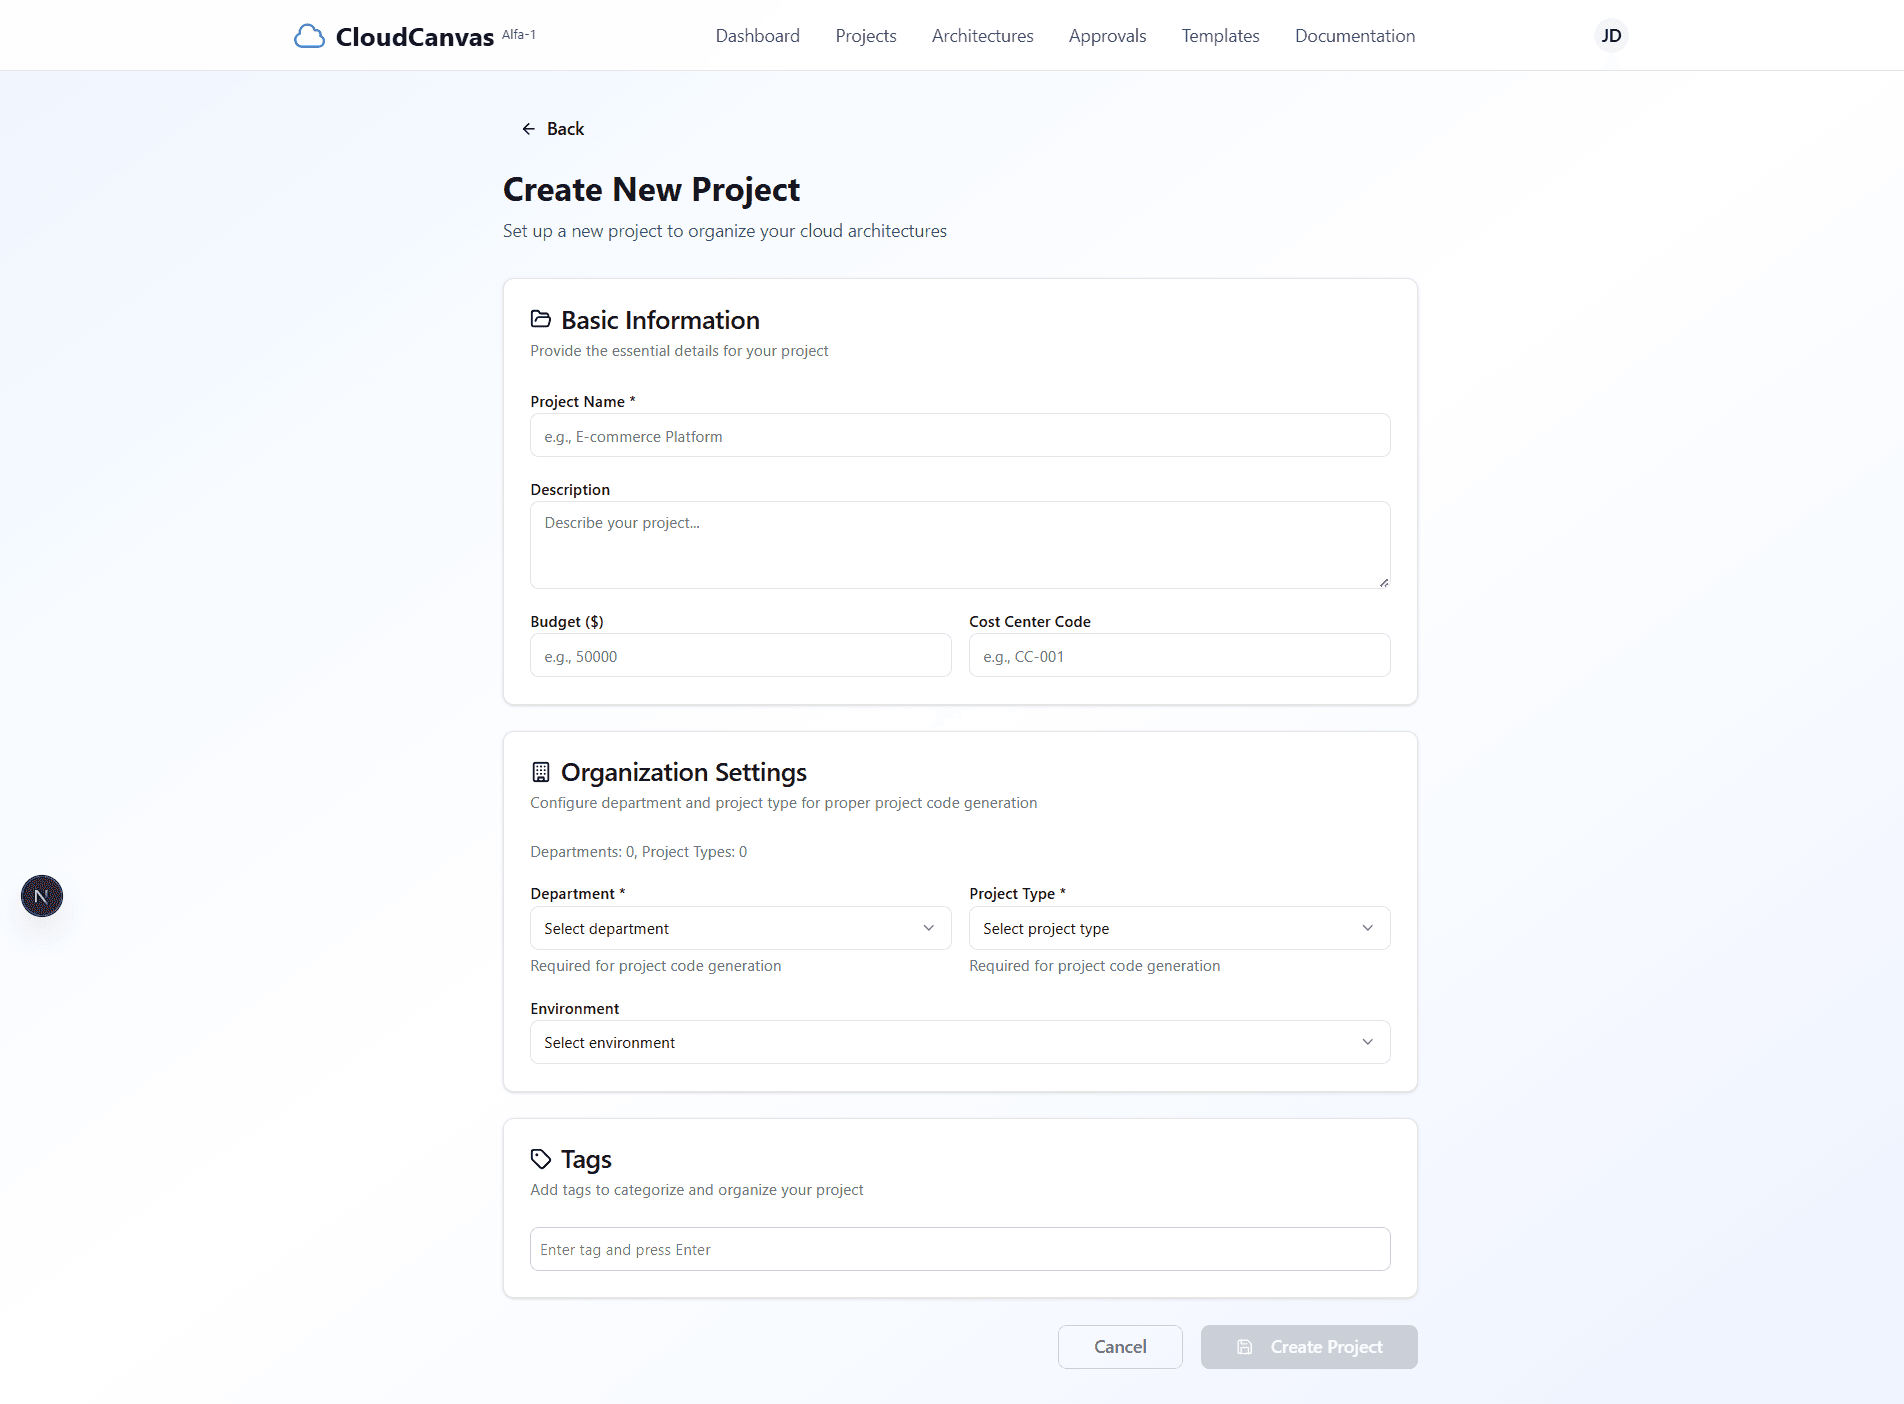Open the Select environment dropdown
The image size is (1904, 1404).
point(959,1042)
